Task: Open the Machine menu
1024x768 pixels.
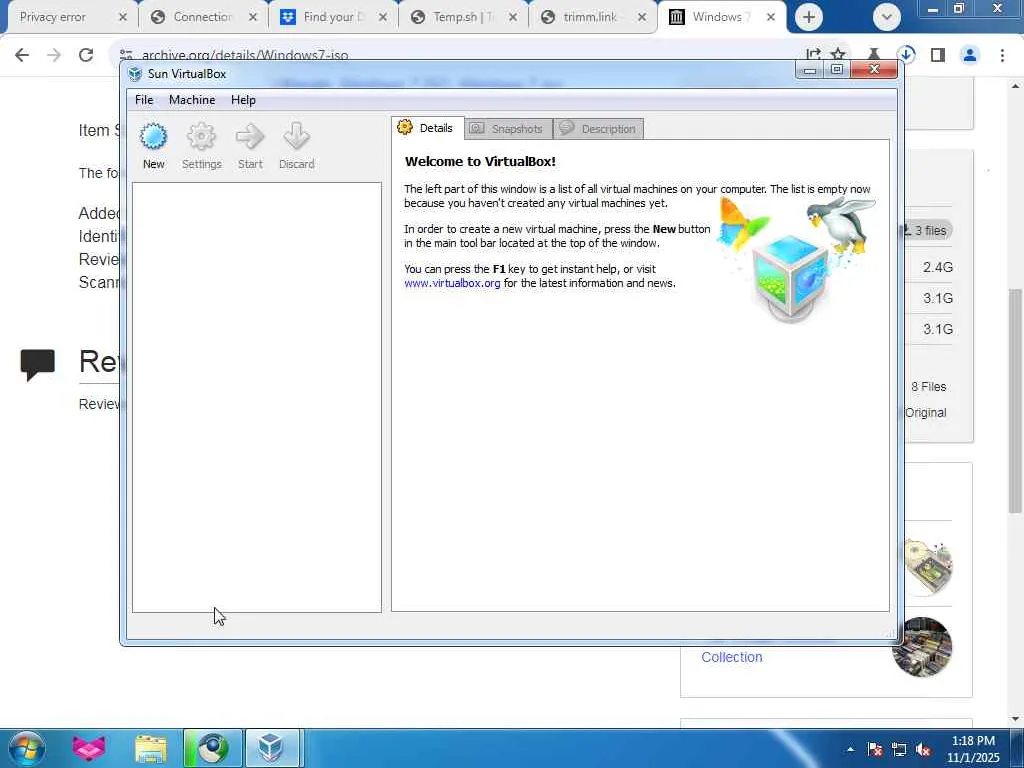Action: point(192,100)
